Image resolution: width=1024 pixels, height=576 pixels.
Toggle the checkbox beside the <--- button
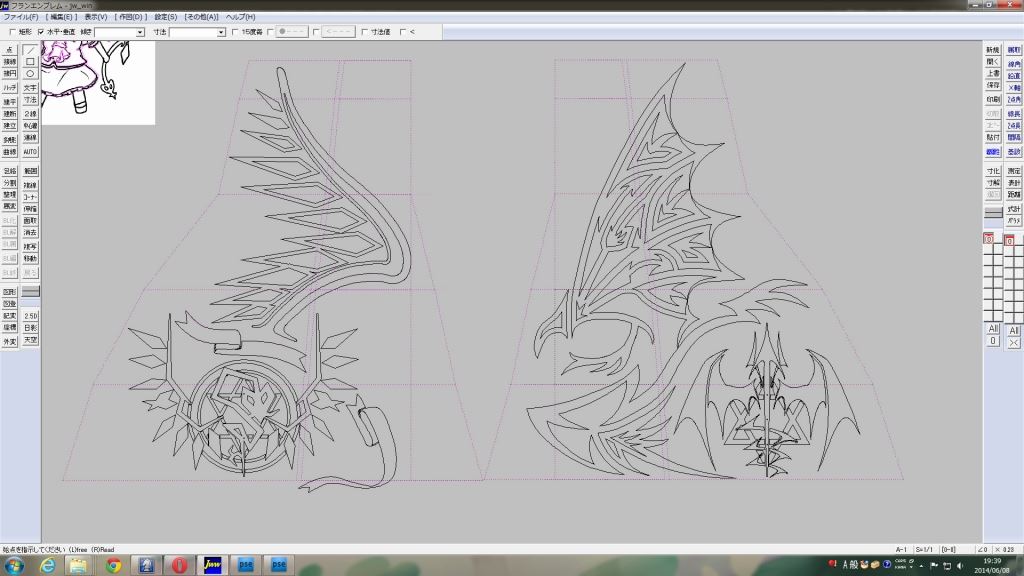coord(316,31)
